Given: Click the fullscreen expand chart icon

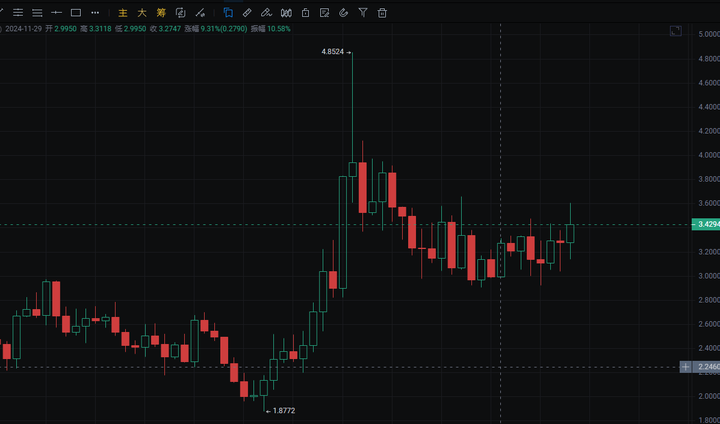Looking at the screenshot, I should pyautogui.click(x=676, y=31).
